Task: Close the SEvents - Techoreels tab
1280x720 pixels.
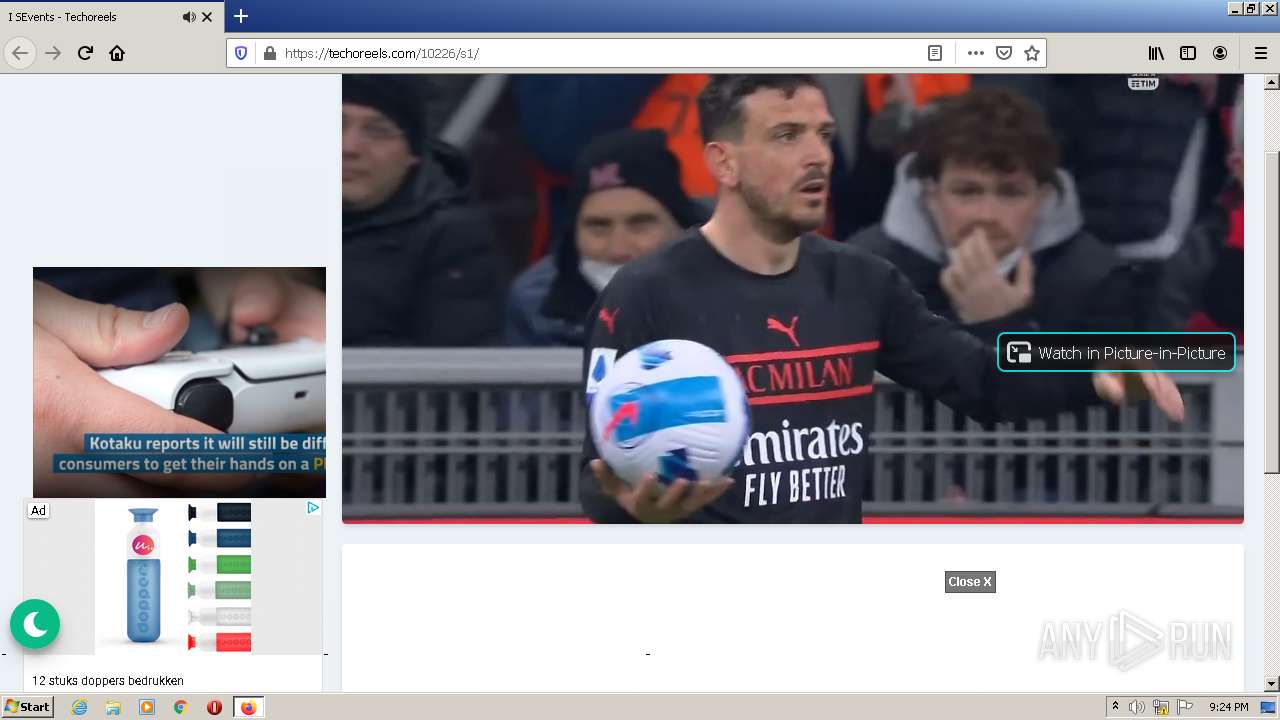Action: click(207, 17)
